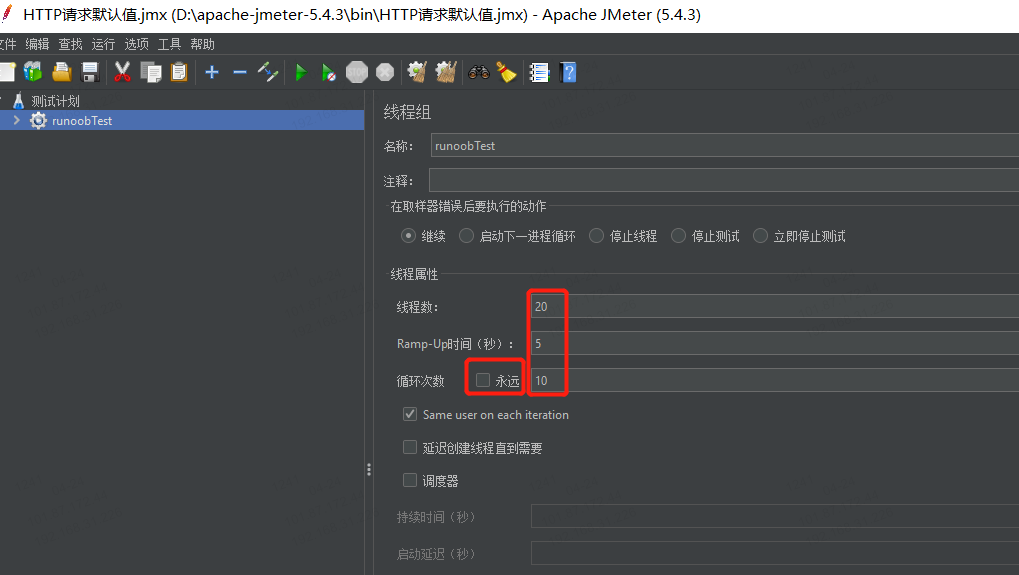
Task: Start the test with green play icon
Action: coord(300,72)
